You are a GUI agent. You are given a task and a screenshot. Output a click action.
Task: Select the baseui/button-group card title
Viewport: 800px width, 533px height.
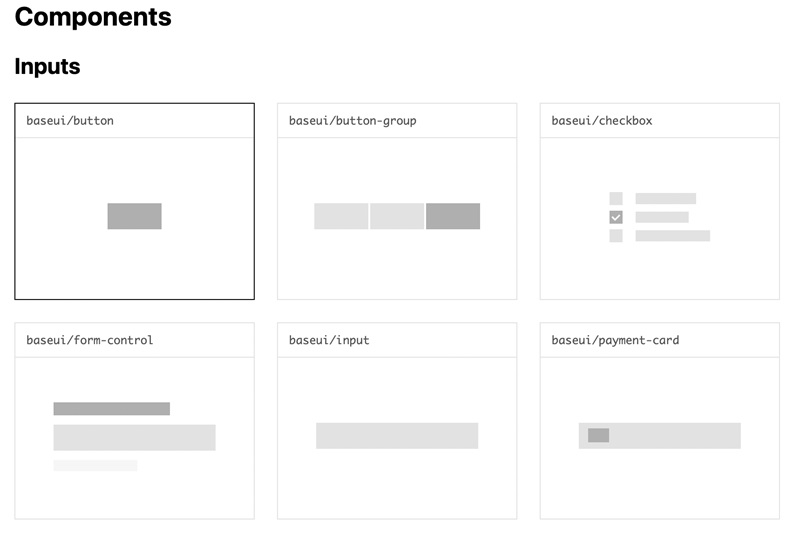click(353, 121)
